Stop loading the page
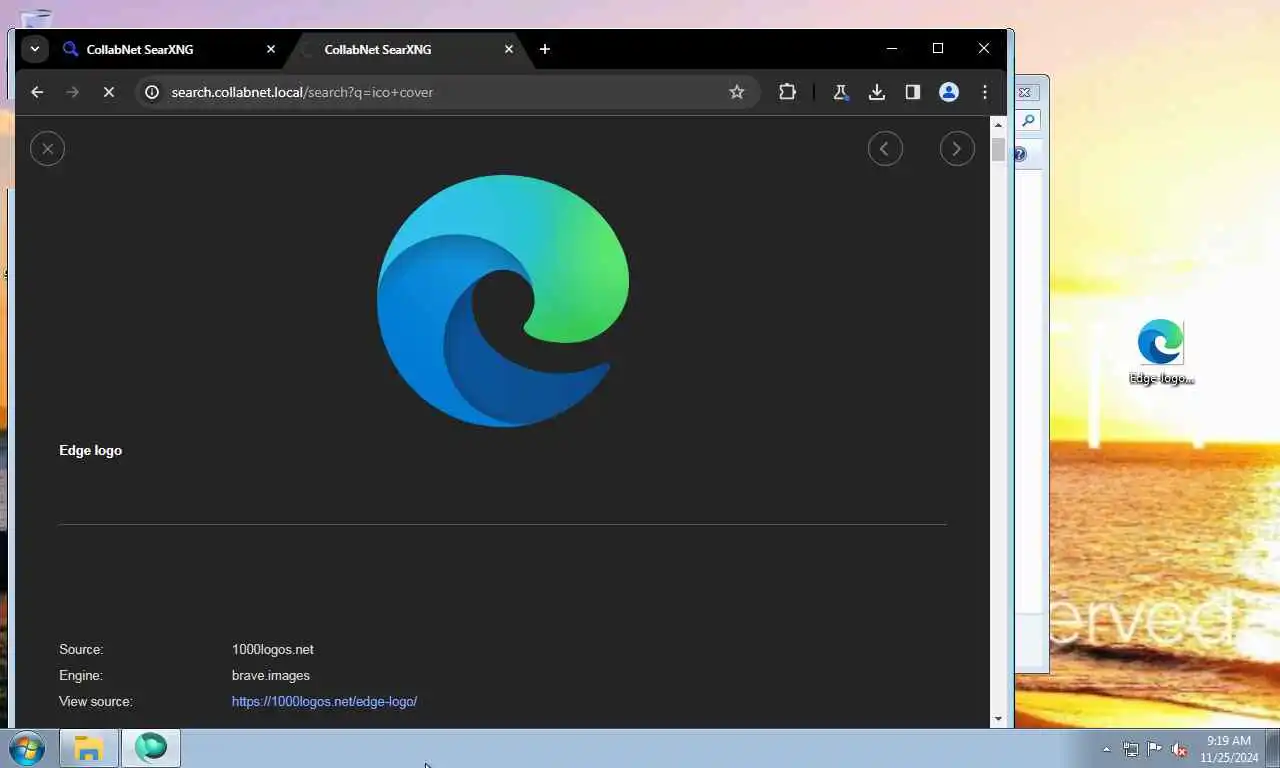1280x768 pixels. pyautogui.click(x=109, y=92)
